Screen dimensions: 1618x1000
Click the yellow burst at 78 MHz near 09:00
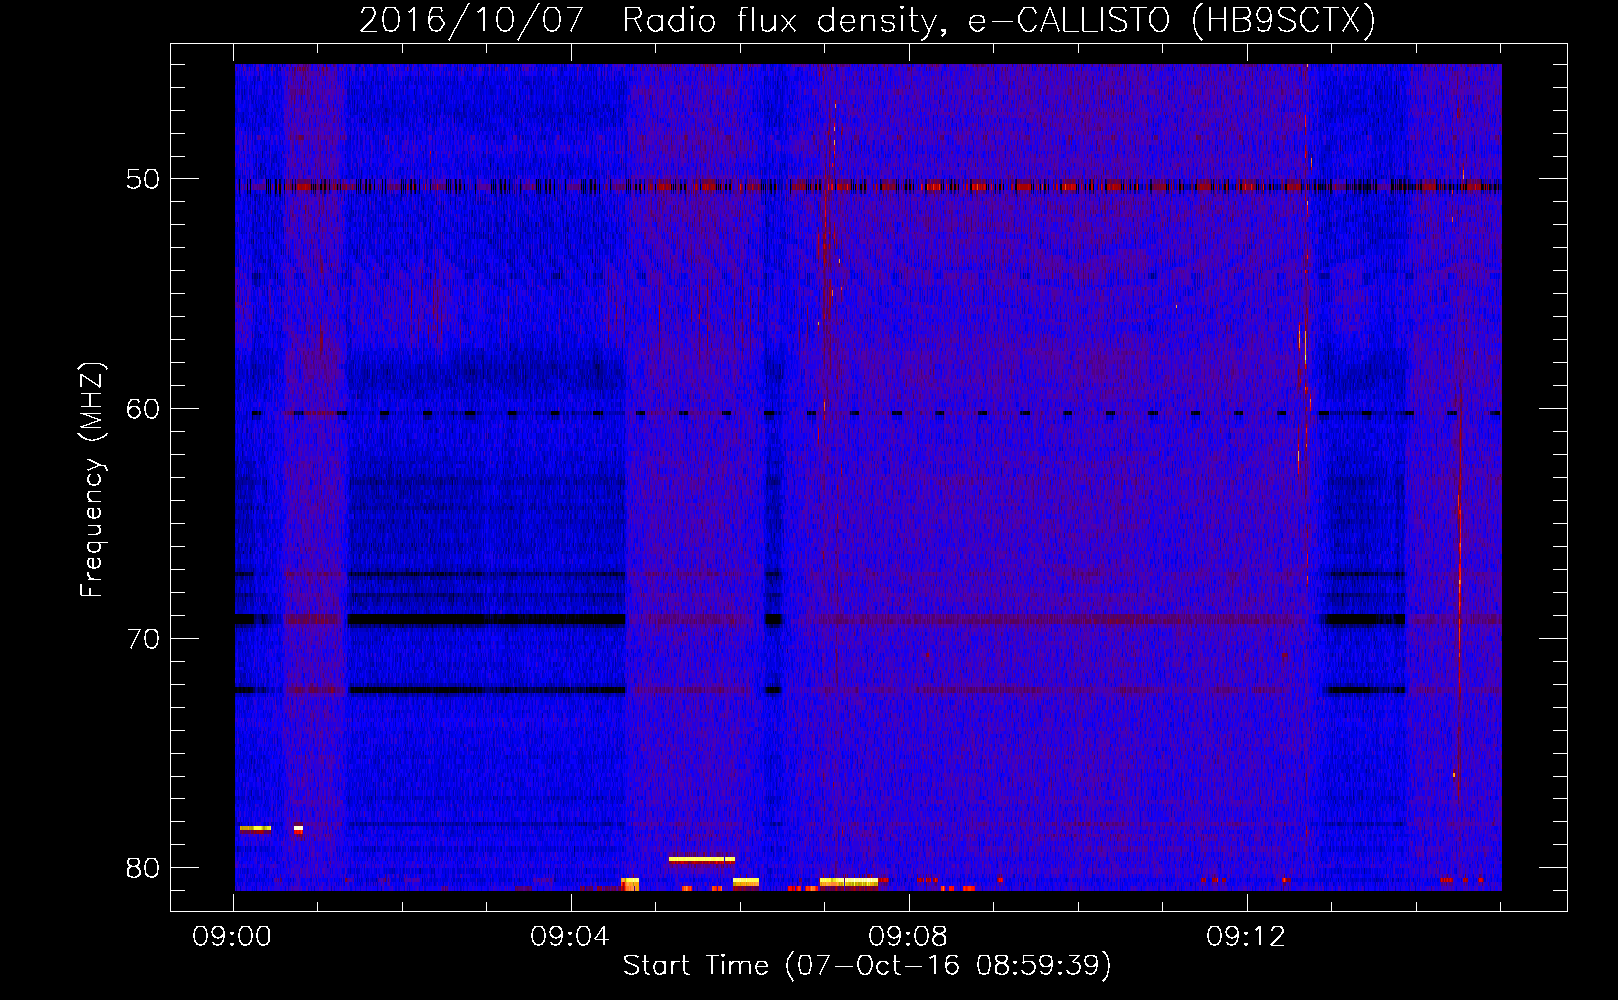pos(255,828)
